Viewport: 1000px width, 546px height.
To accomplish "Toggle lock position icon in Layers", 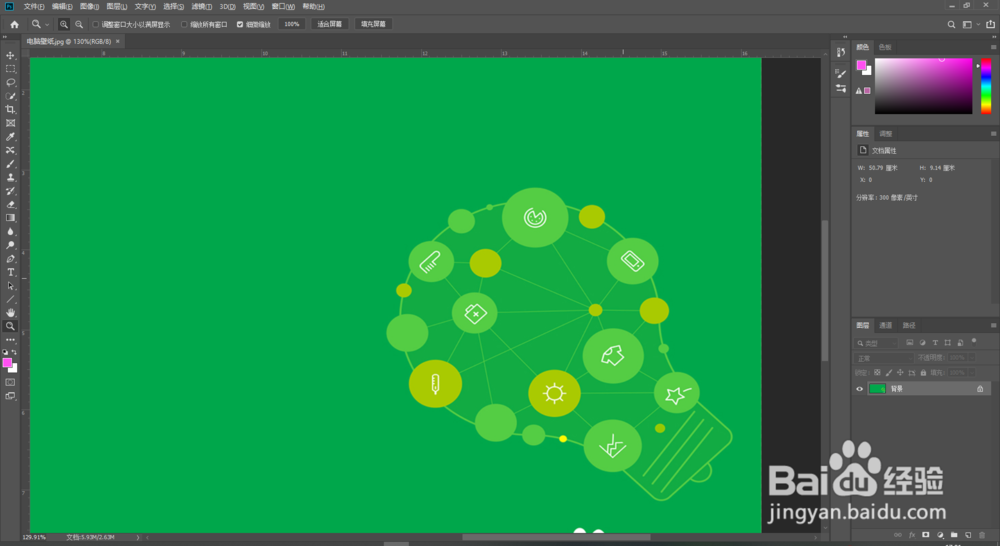I will [x=901, y=373].
